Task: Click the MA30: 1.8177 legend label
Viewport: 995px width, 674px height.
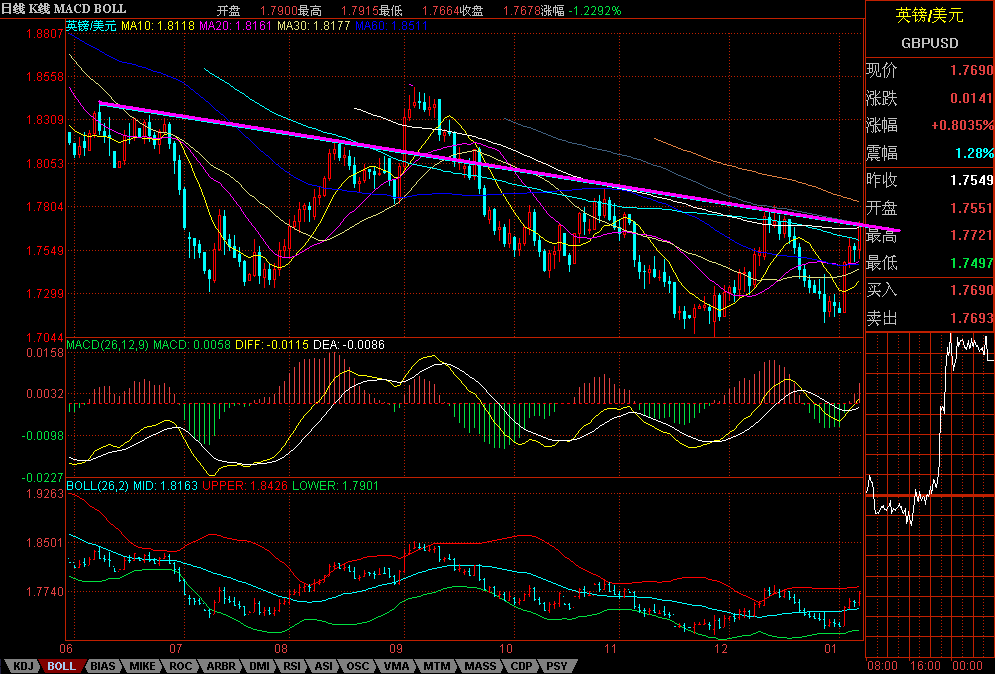Action: point(313,26)
